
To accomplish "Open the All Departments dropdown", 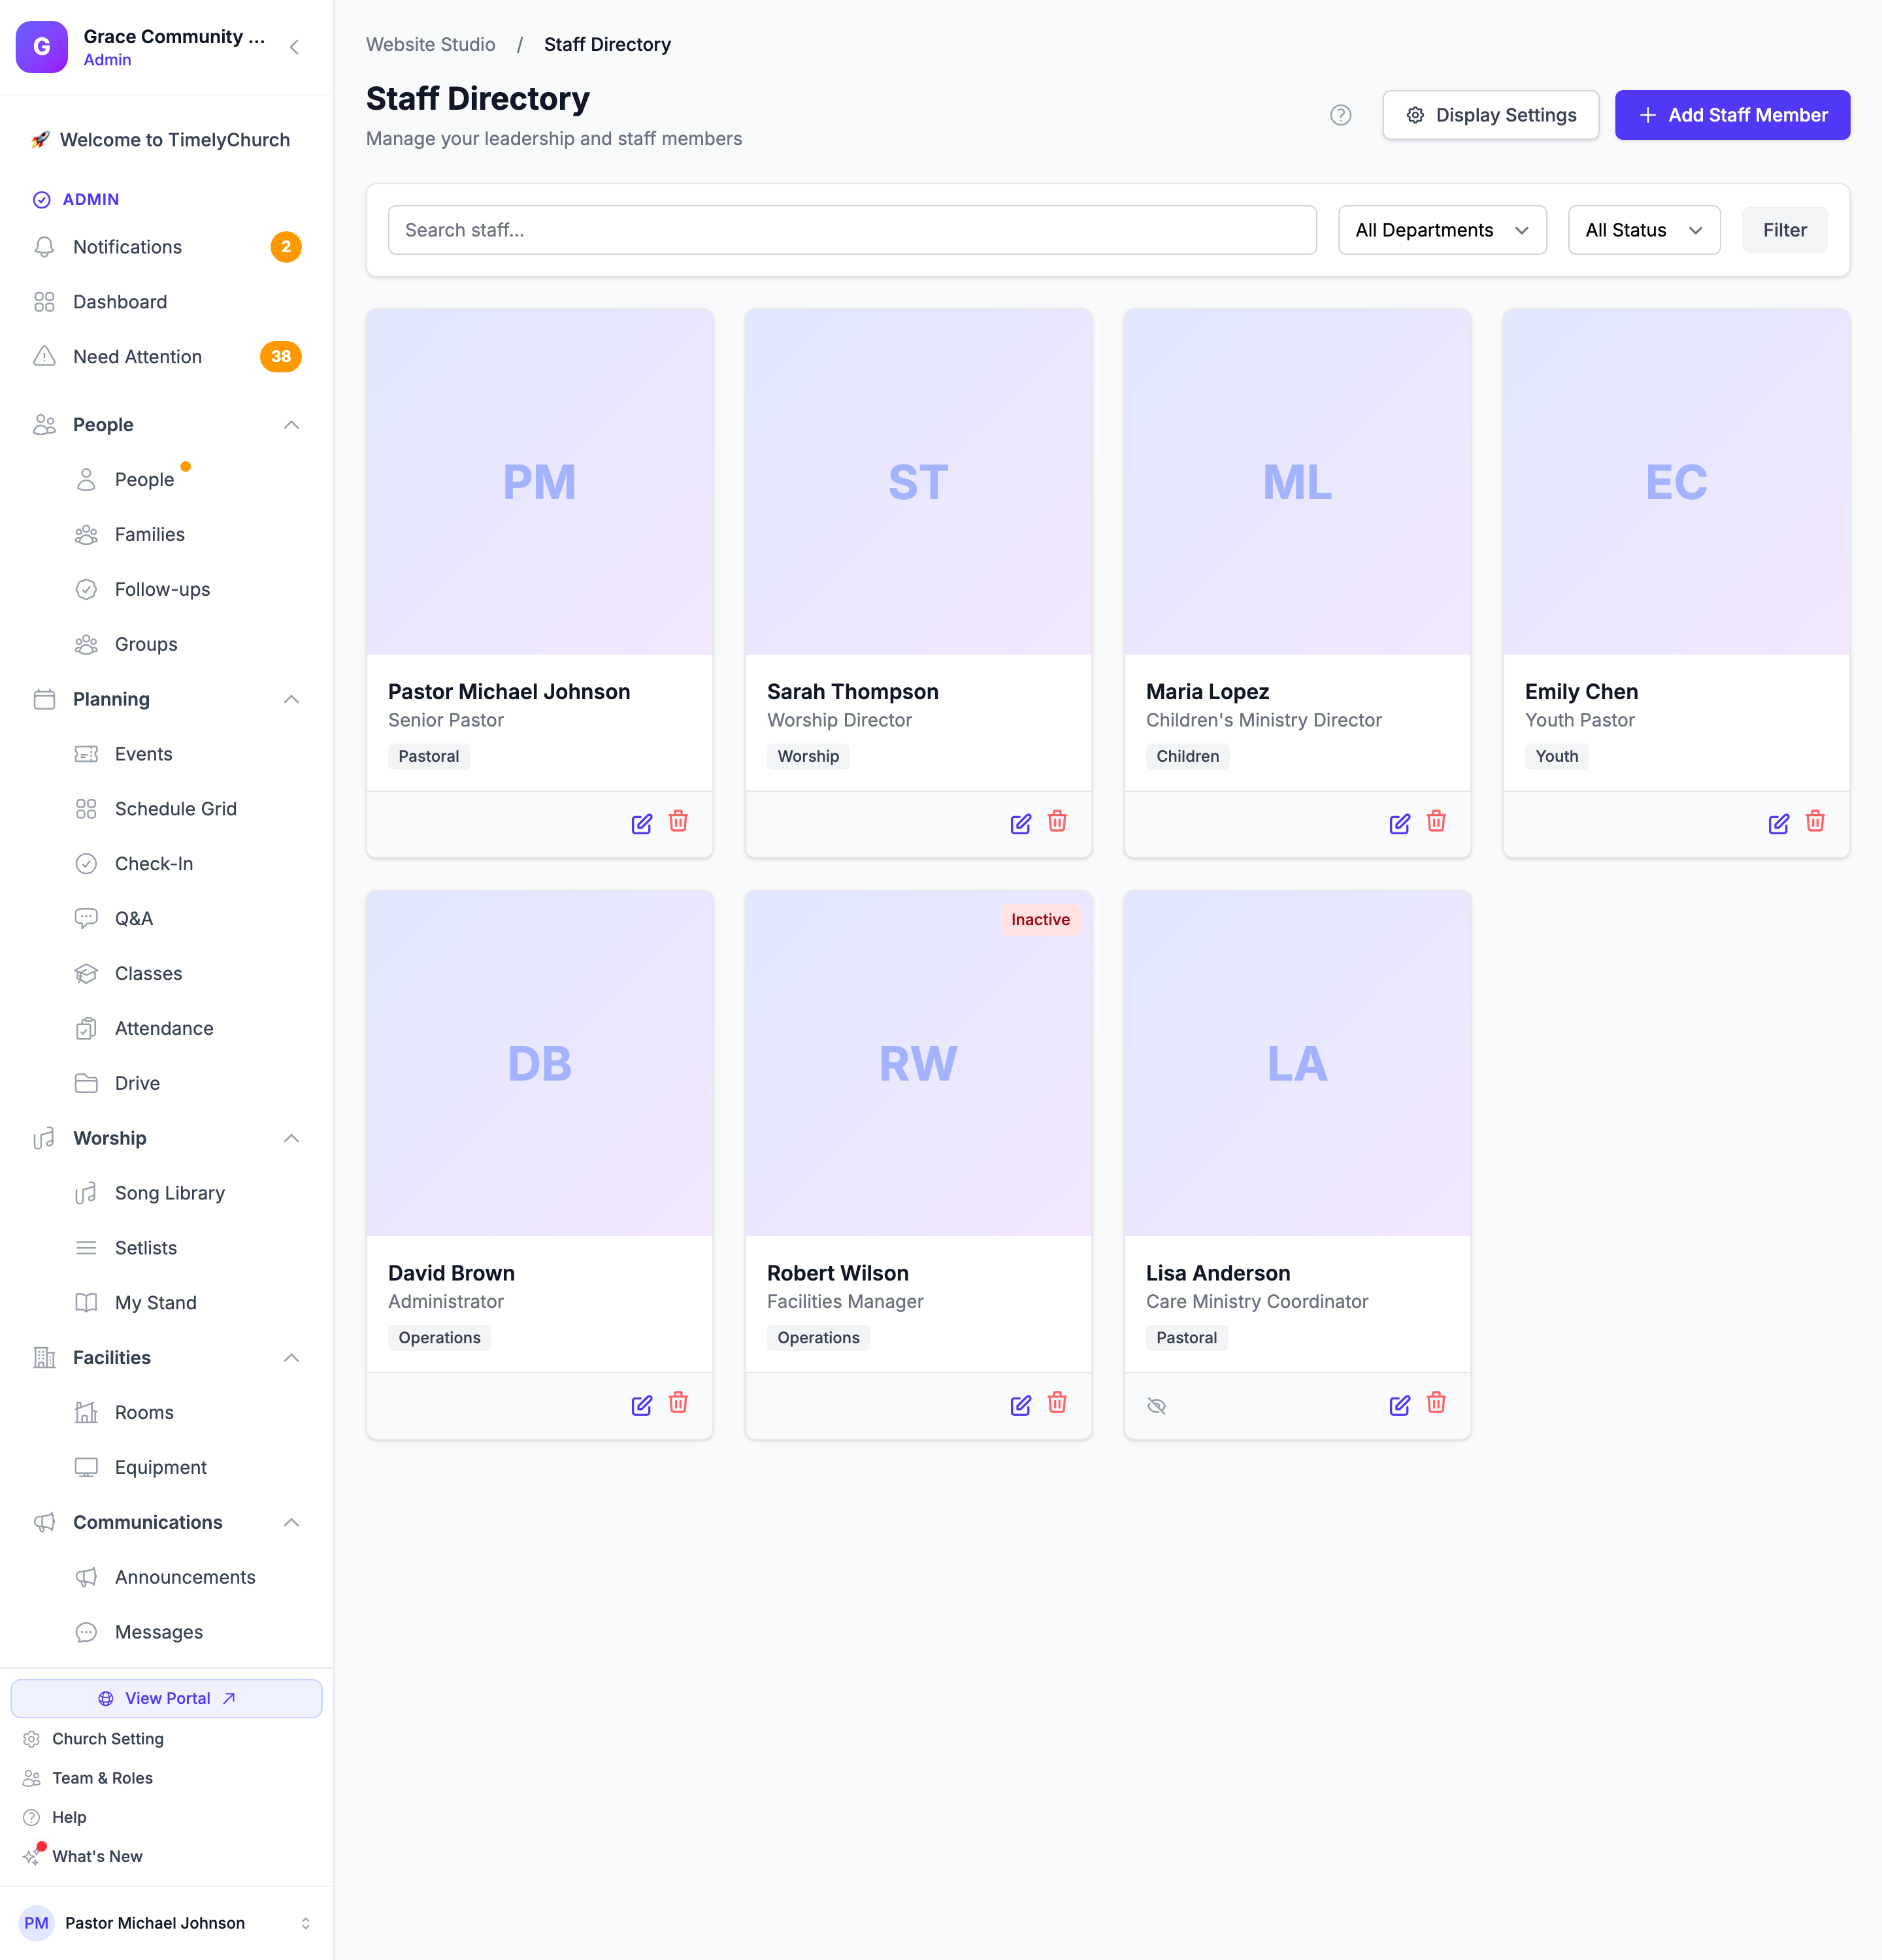I will click(x=1442, y=230).
